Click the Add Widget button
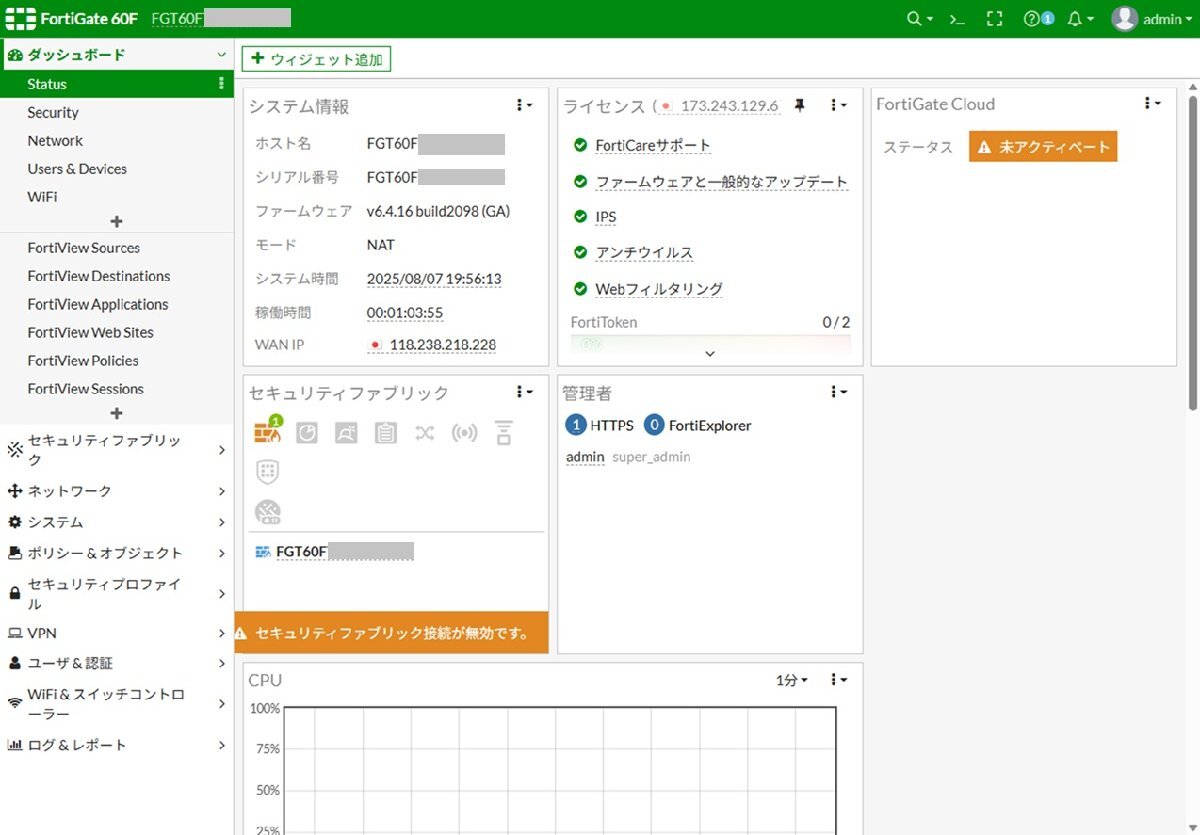Viewport: 1200px width, 835px height. (x=316, y=60)
